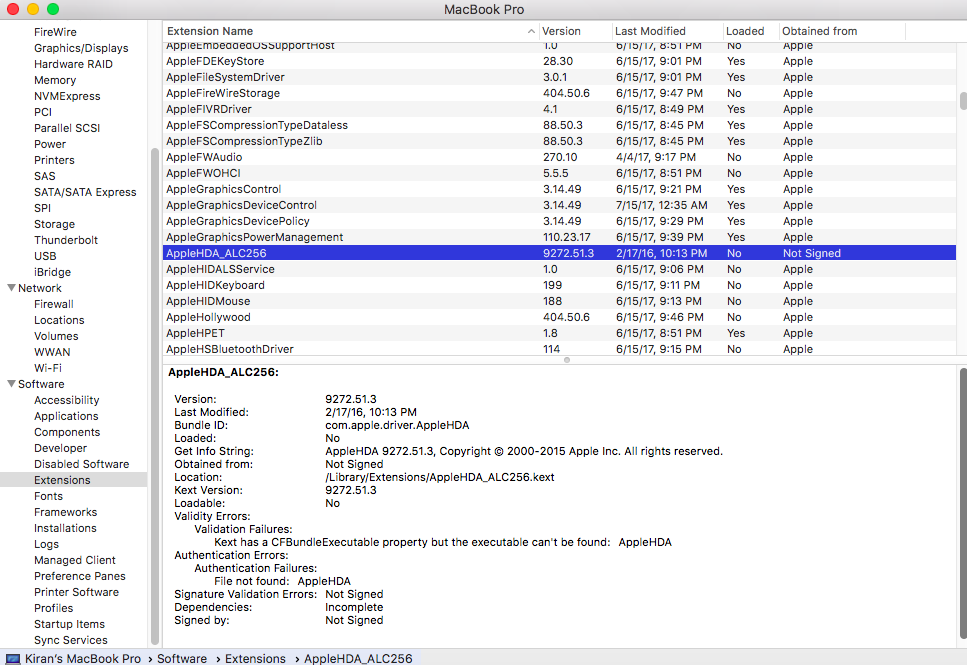This screenshot has width=967, height=665.
Task: Open the Thunderbolt hardware section
Action: pos(66,240)
